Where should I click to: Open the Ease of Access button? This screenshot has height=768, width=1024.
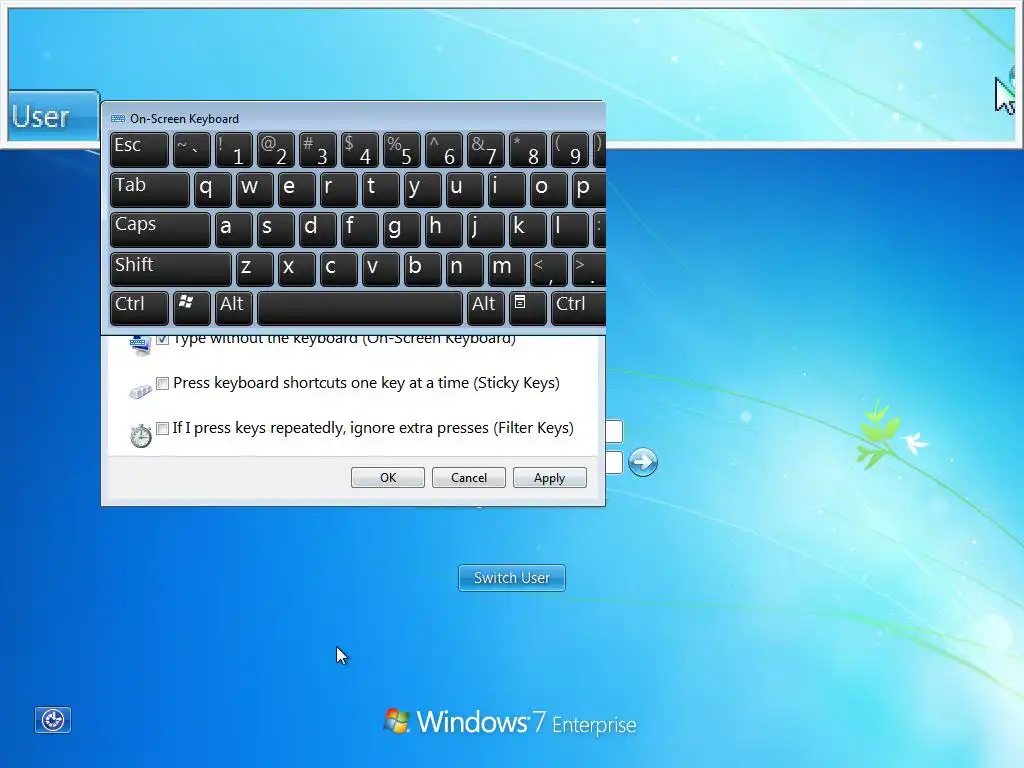(53, 720)
